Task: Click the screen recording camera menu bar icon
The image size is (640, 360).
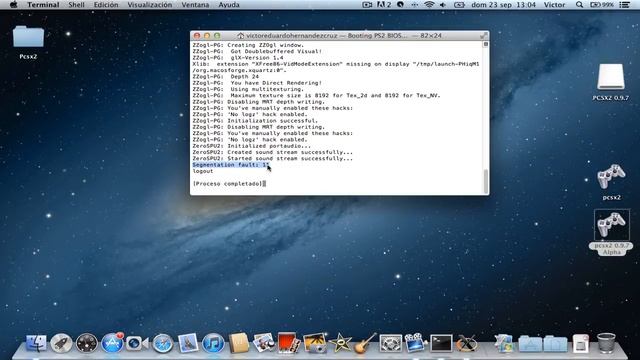Action: click(x=367, y=5)
